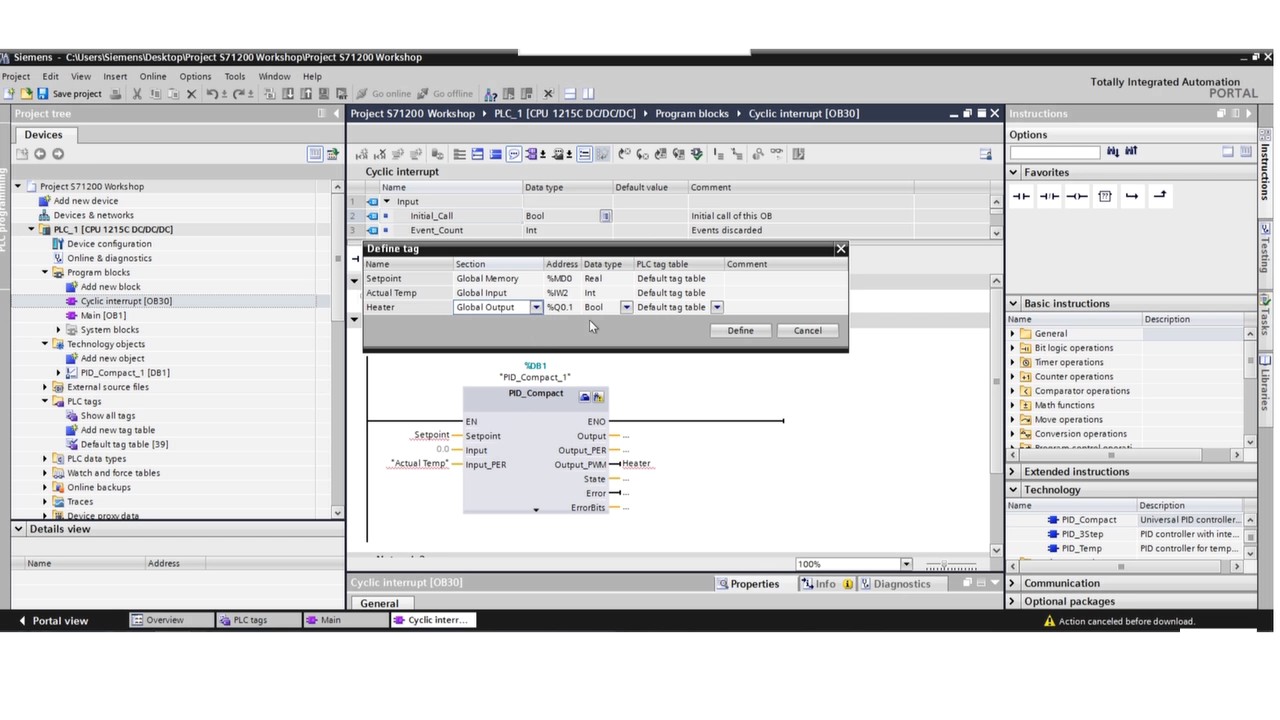Select Main [OB1] in Project tree
The height and width of the screenshot is (720, 1280).
[103, 315]
